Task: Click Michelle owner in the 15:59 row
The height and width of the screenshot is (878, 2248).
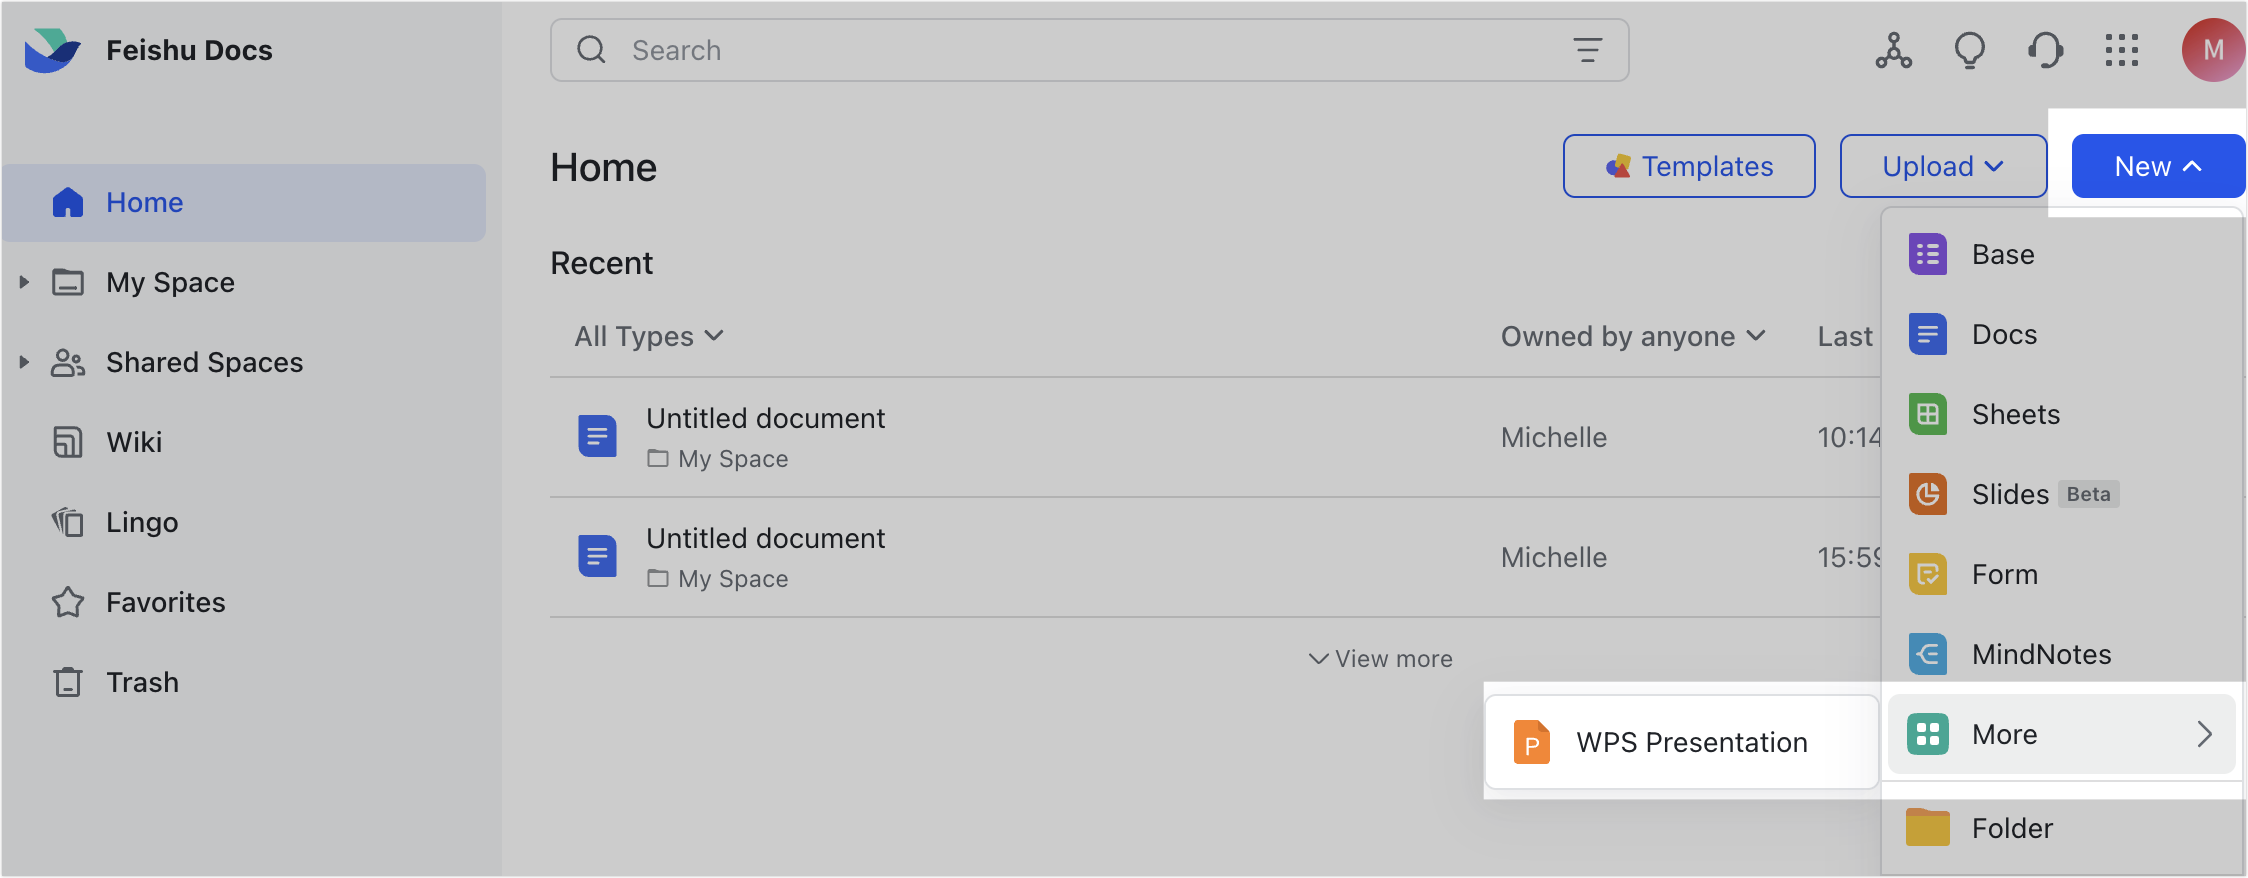Action: (x=1554, y=557)
